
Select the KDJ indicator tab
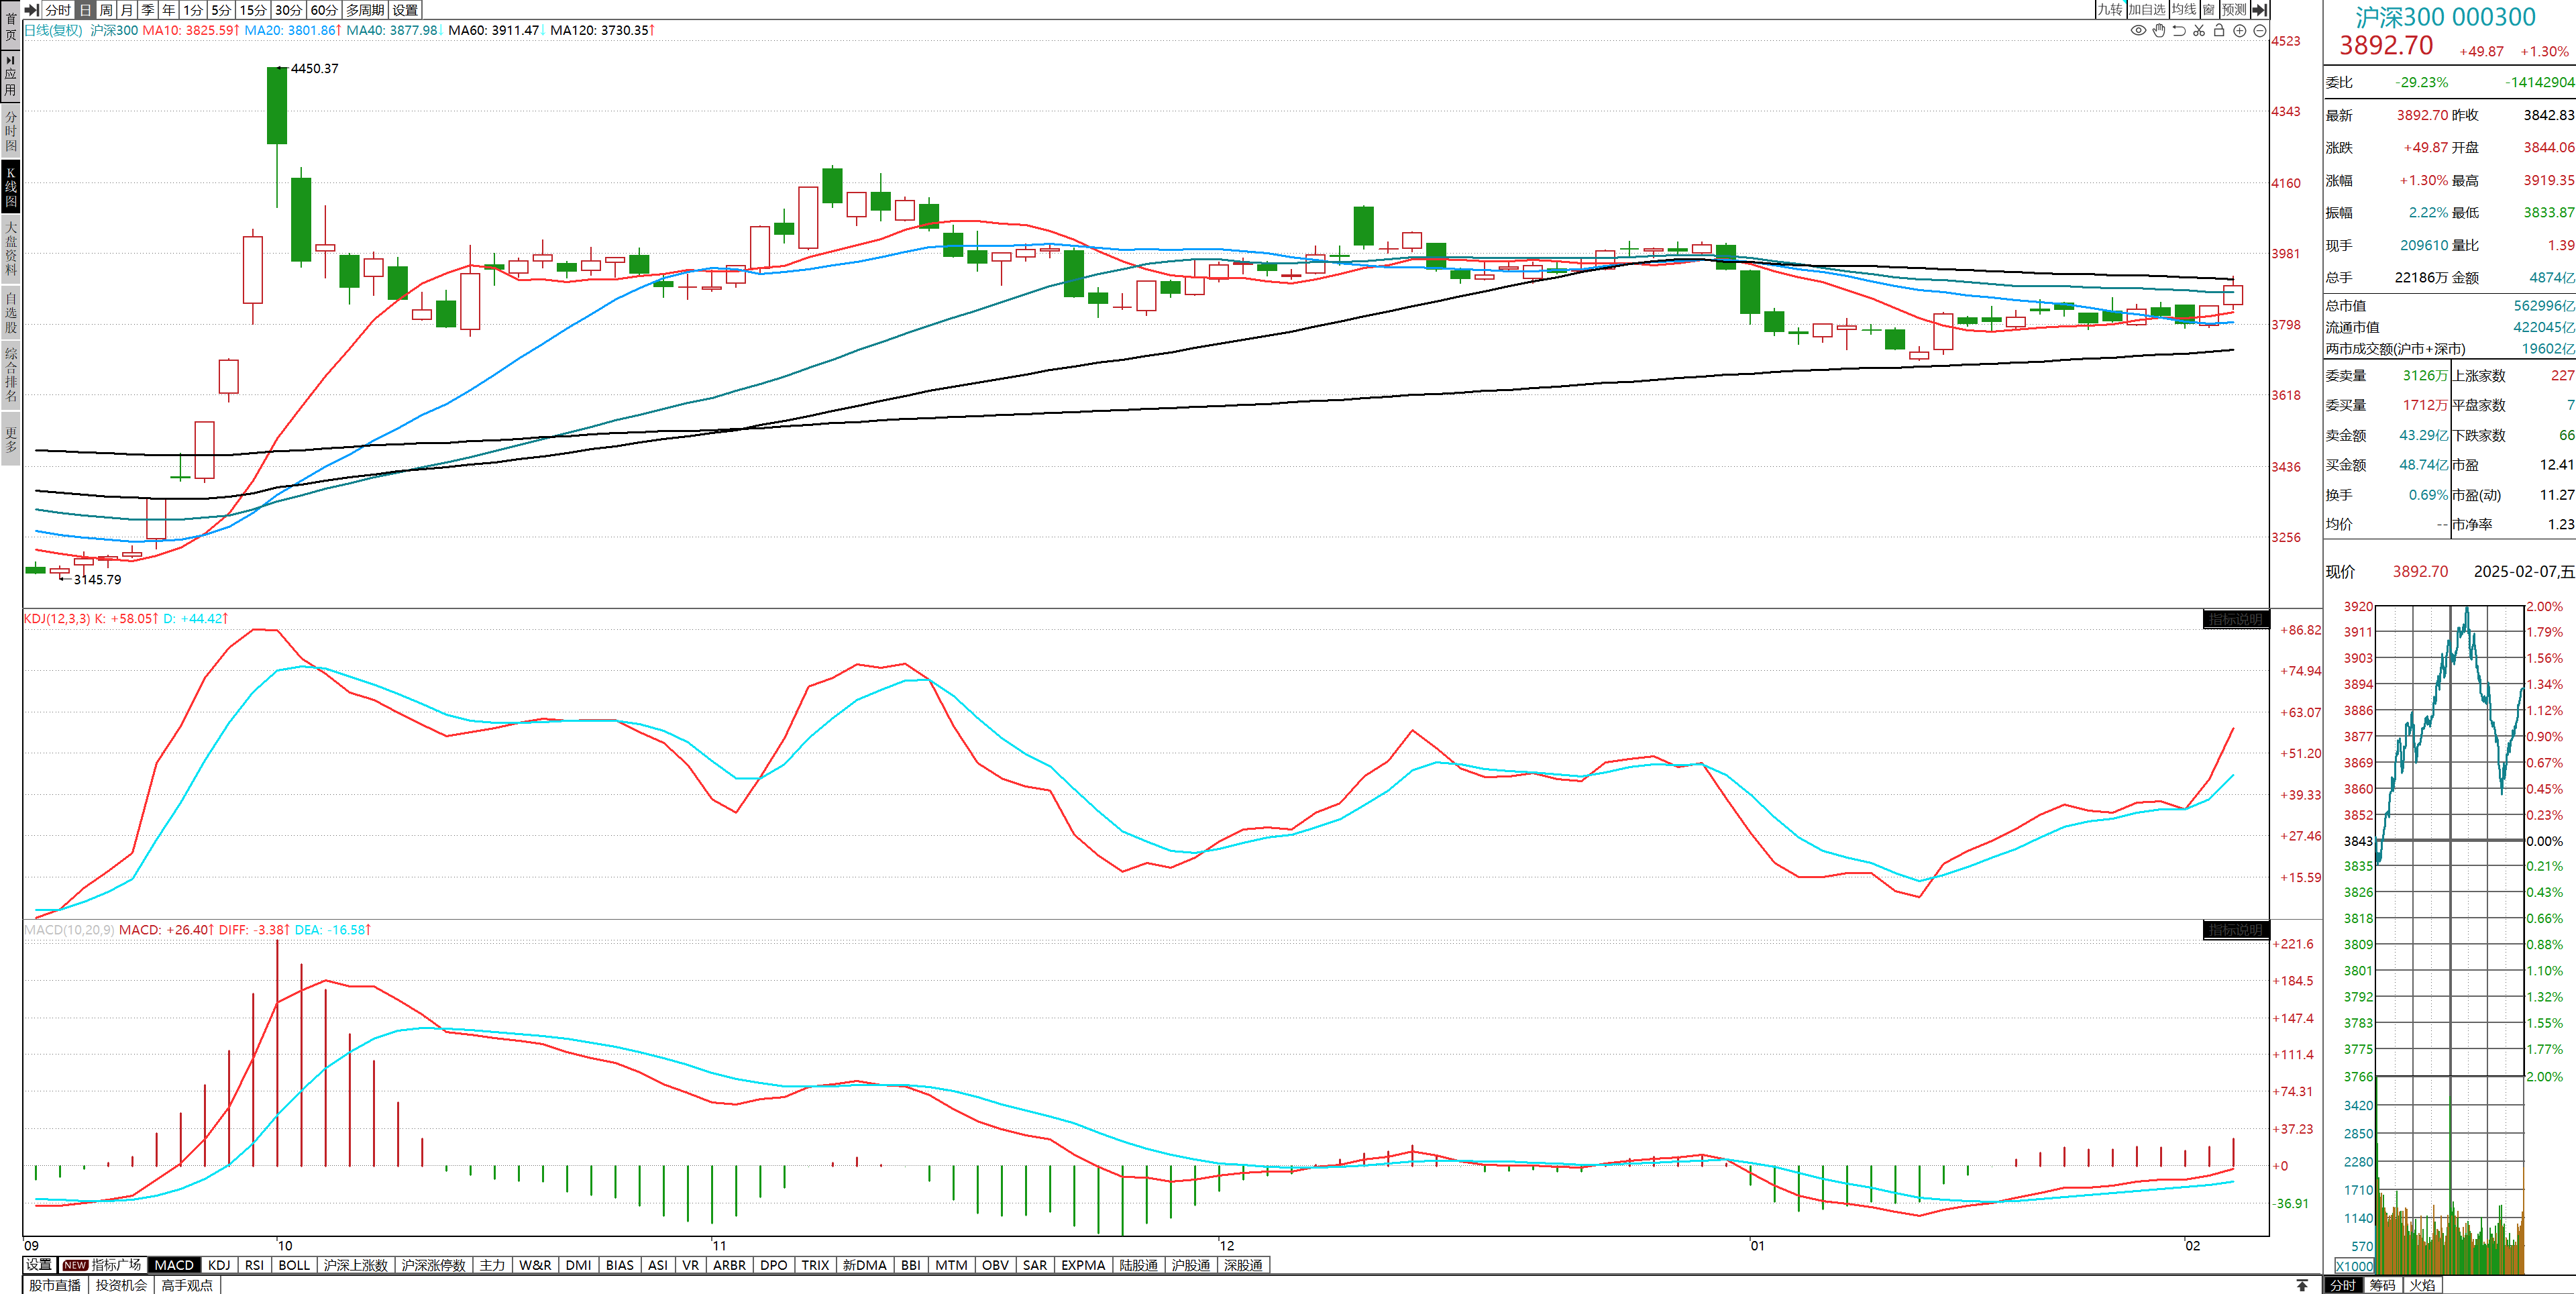point(219,1265)
